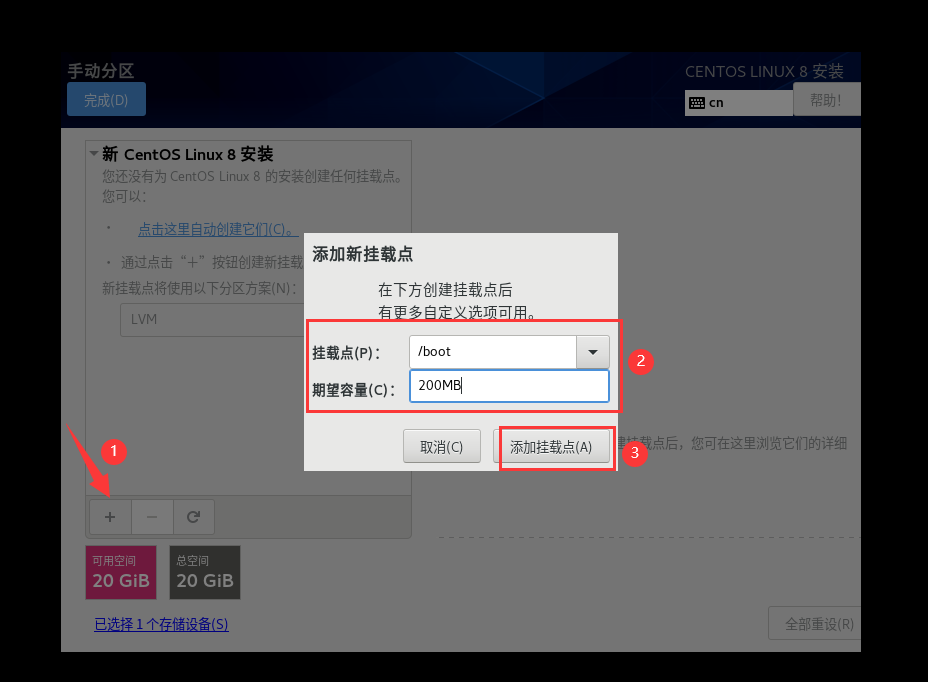Click the 期望容量(C): label
This screenshot has width=928, height=682.
click(x=353, y=390)
